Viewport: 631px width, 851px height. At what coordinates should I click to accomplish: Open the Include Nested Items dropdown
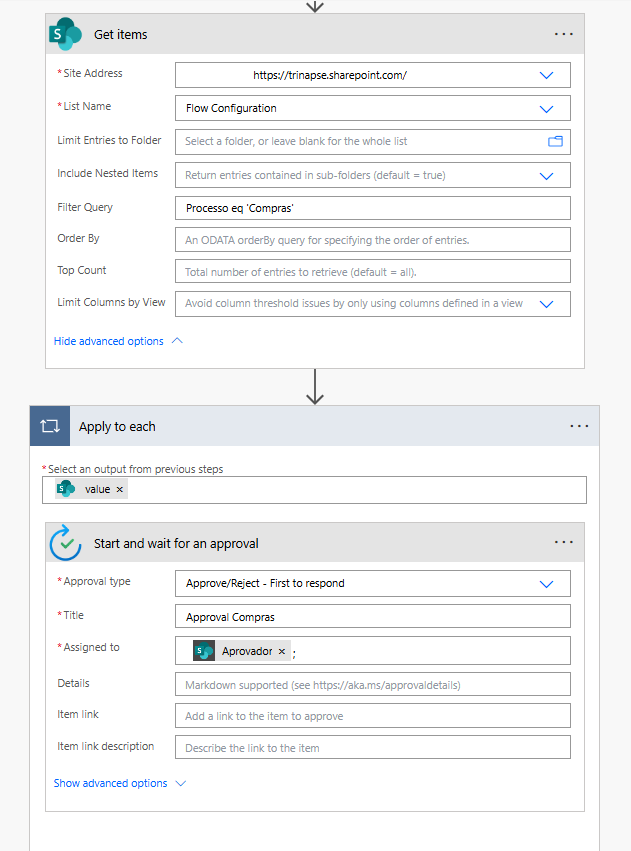[x=546, y=175]
